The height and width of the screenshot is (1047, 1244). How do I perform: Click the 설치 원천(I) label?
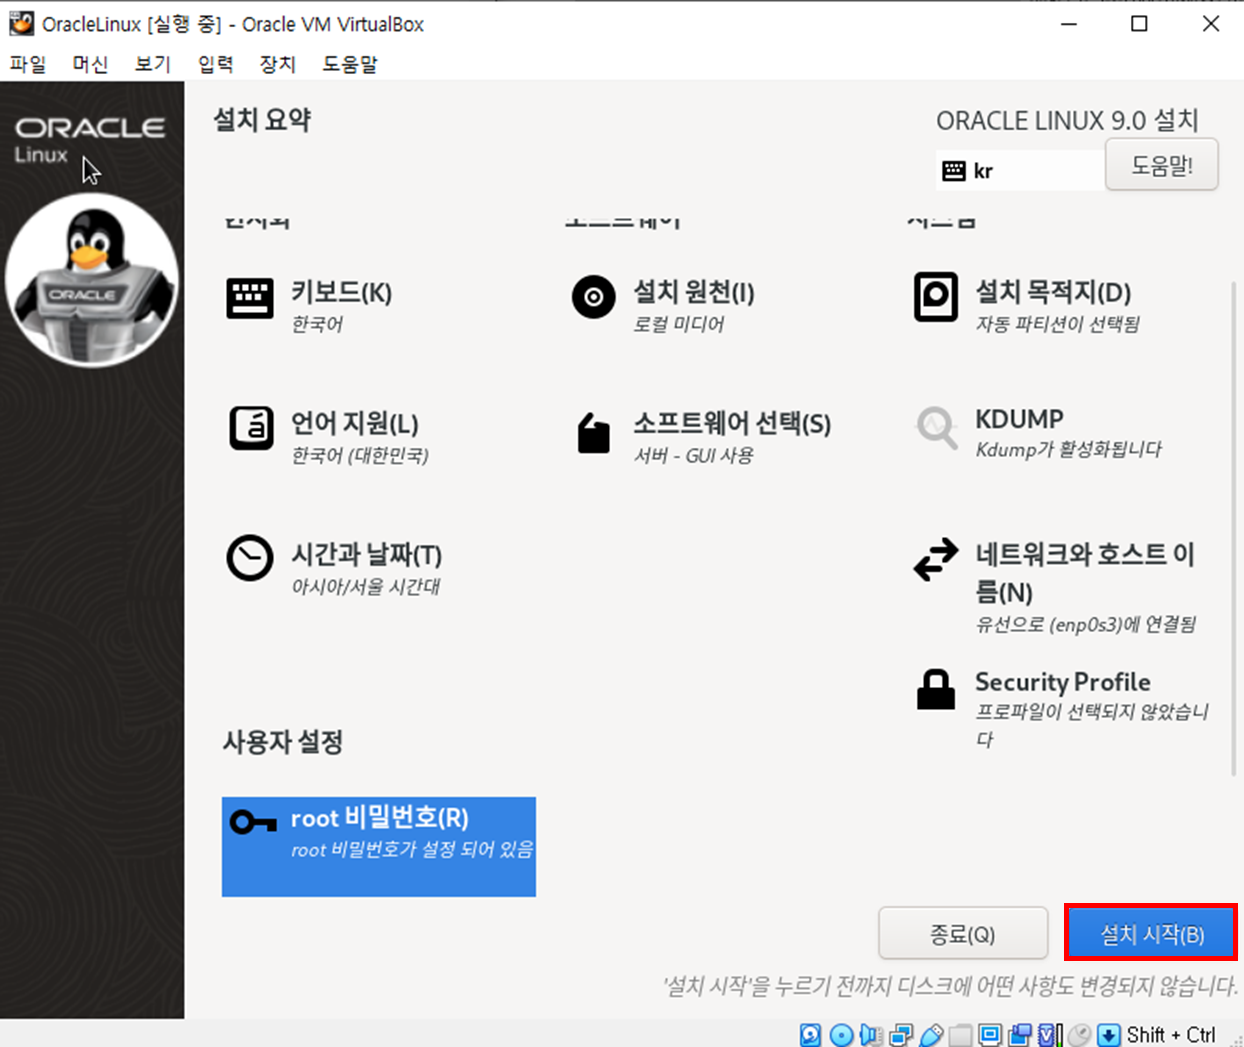point(693,292)
